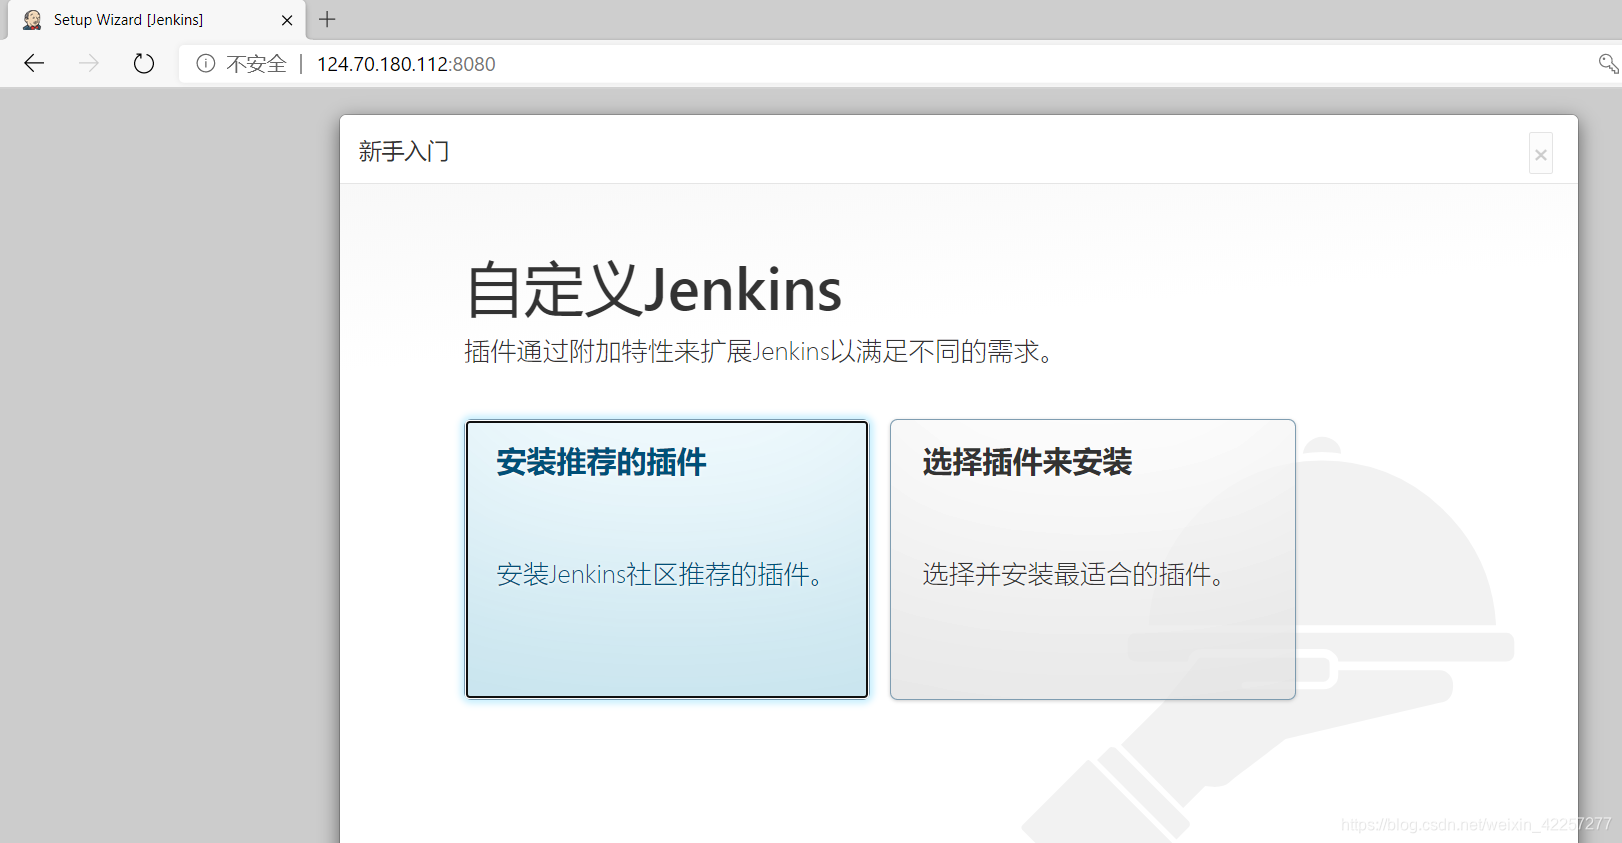Click the zoom magnifier icon in the address bar
Viewport: 1622px width, 843px height.
(1608, 64)
